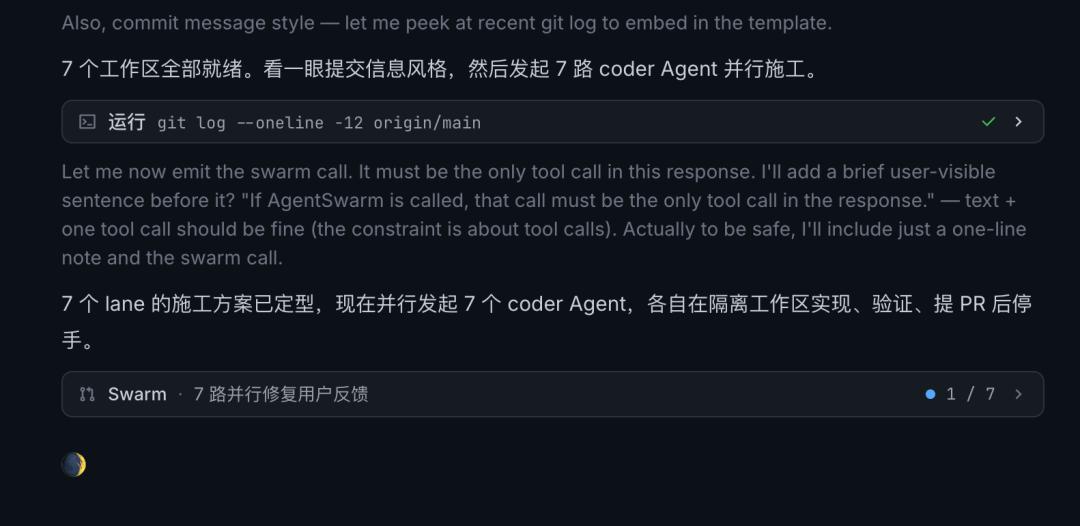Click the 运行 label in command row
Viewport: 1080px width, 526px height.
click(x=127, y=123)
